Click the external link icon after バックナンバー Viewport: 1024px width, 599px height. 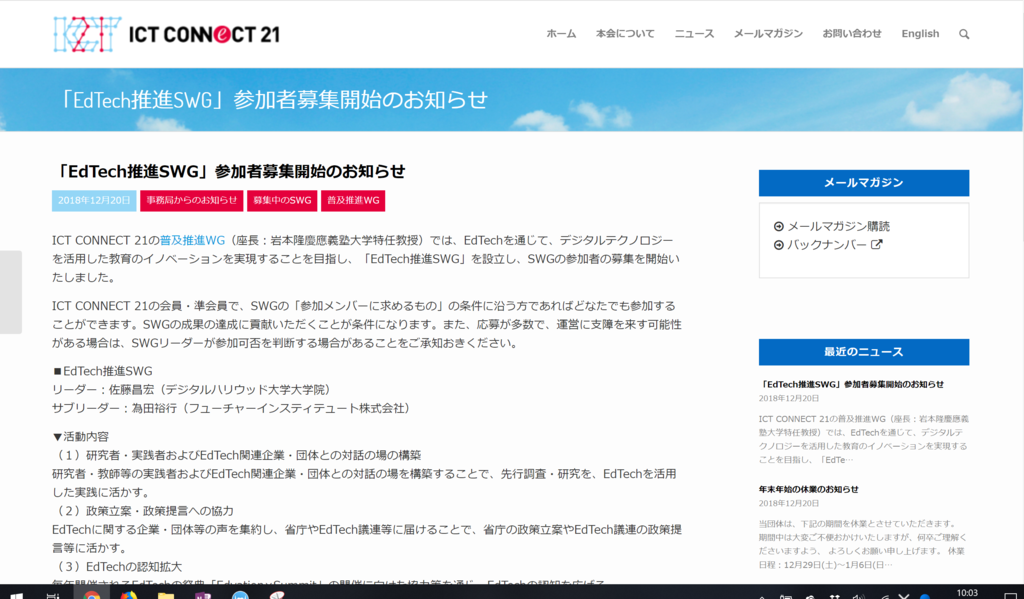point(877,244)
